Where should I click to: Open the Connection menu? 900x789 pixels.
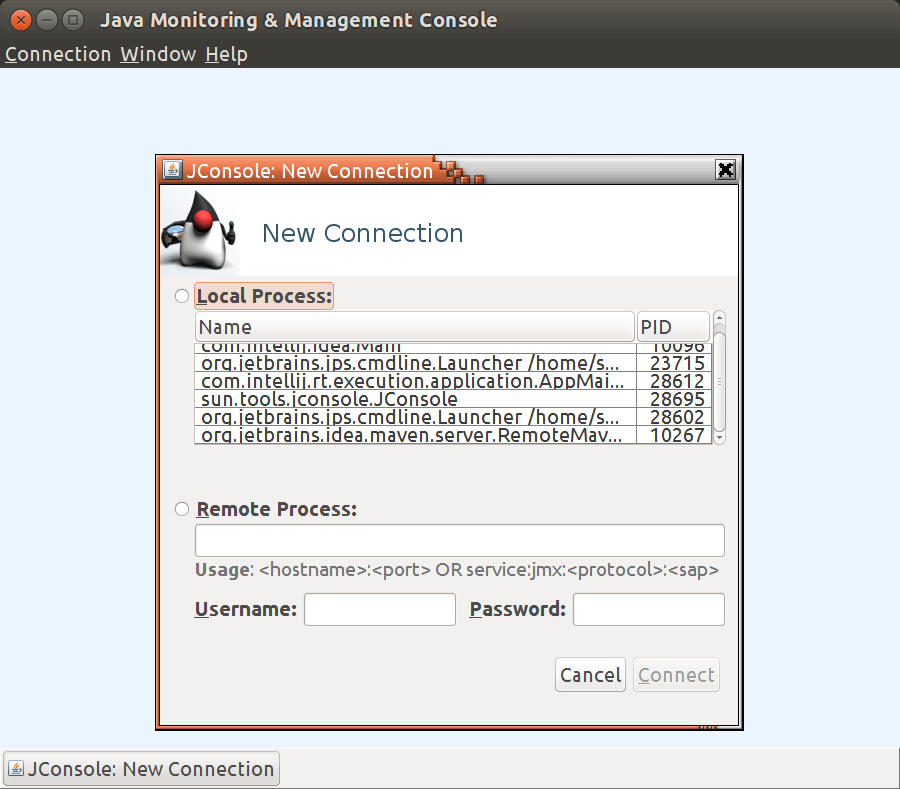(x=58, y=55)
